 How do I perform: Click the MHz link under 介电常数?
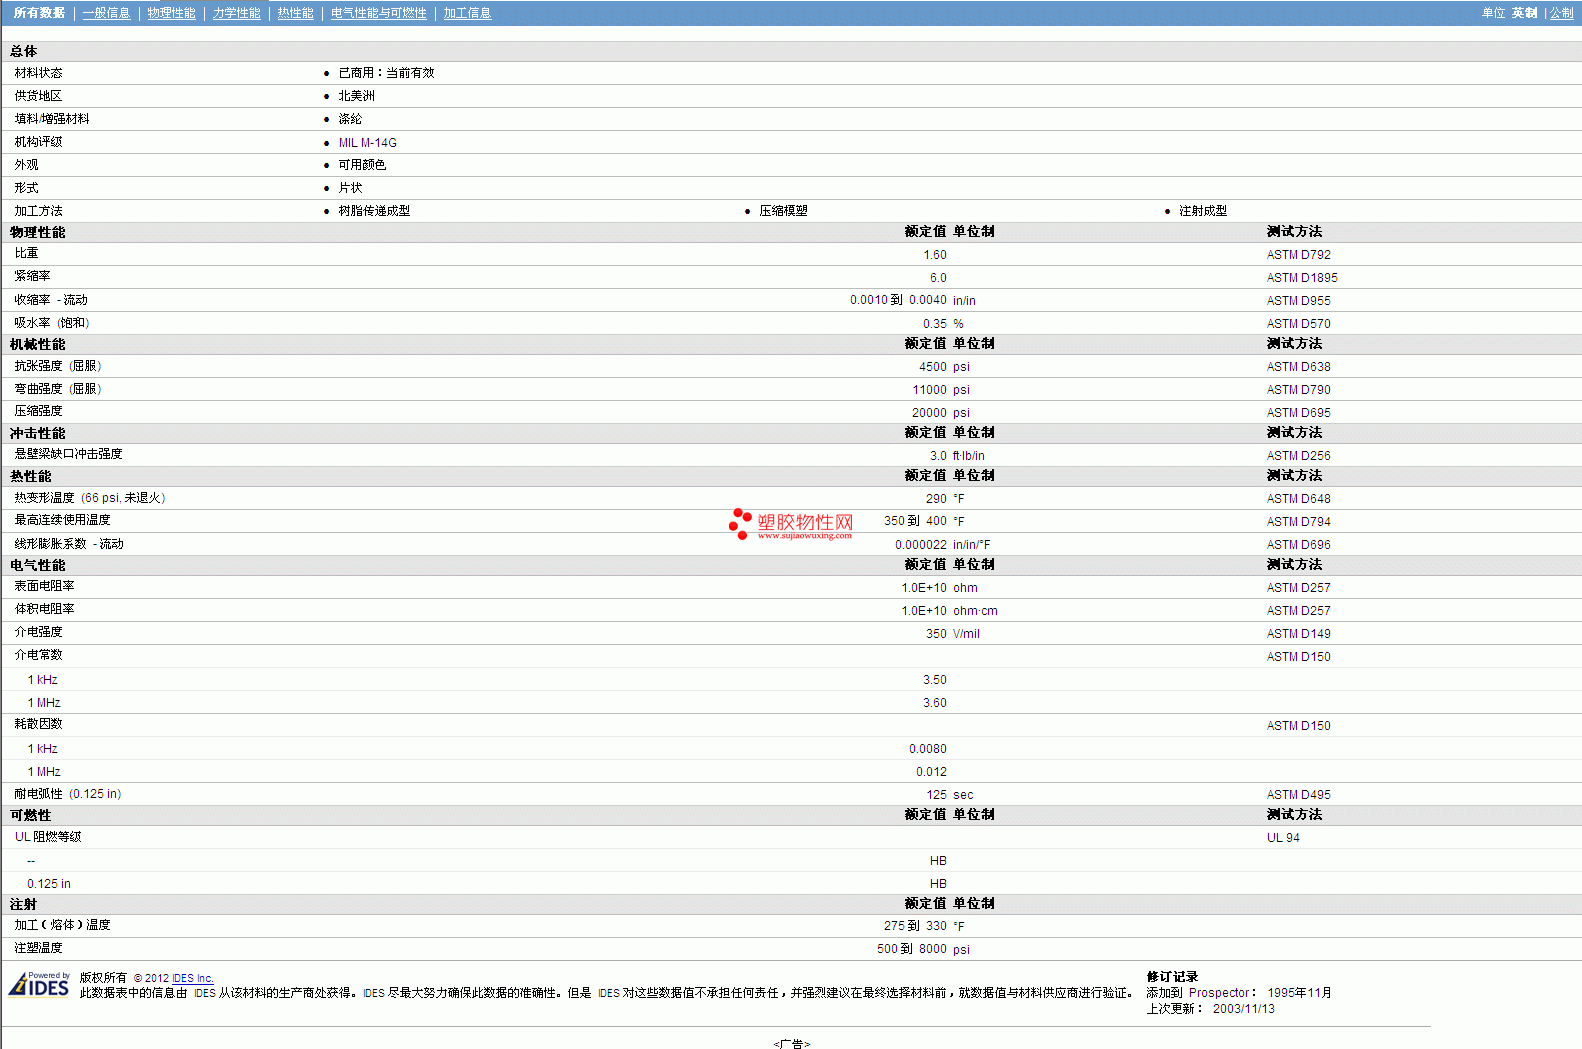pos(49,703)
